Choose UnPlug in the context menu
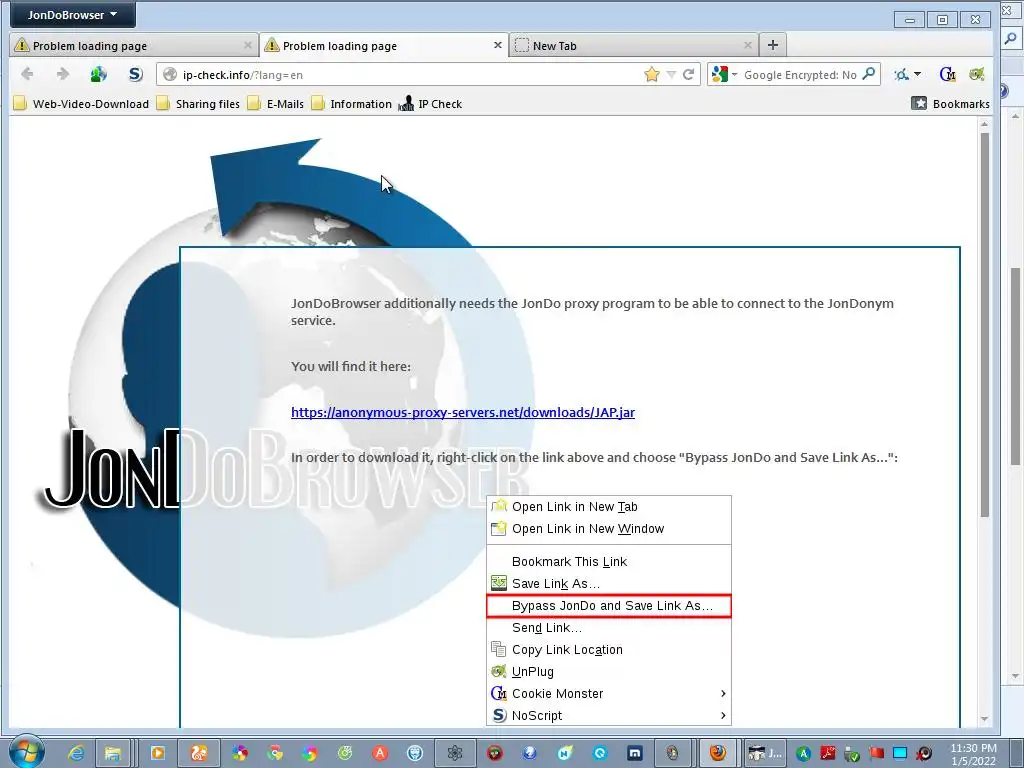This screenshot has width=1024, height=768. point(609,671)
